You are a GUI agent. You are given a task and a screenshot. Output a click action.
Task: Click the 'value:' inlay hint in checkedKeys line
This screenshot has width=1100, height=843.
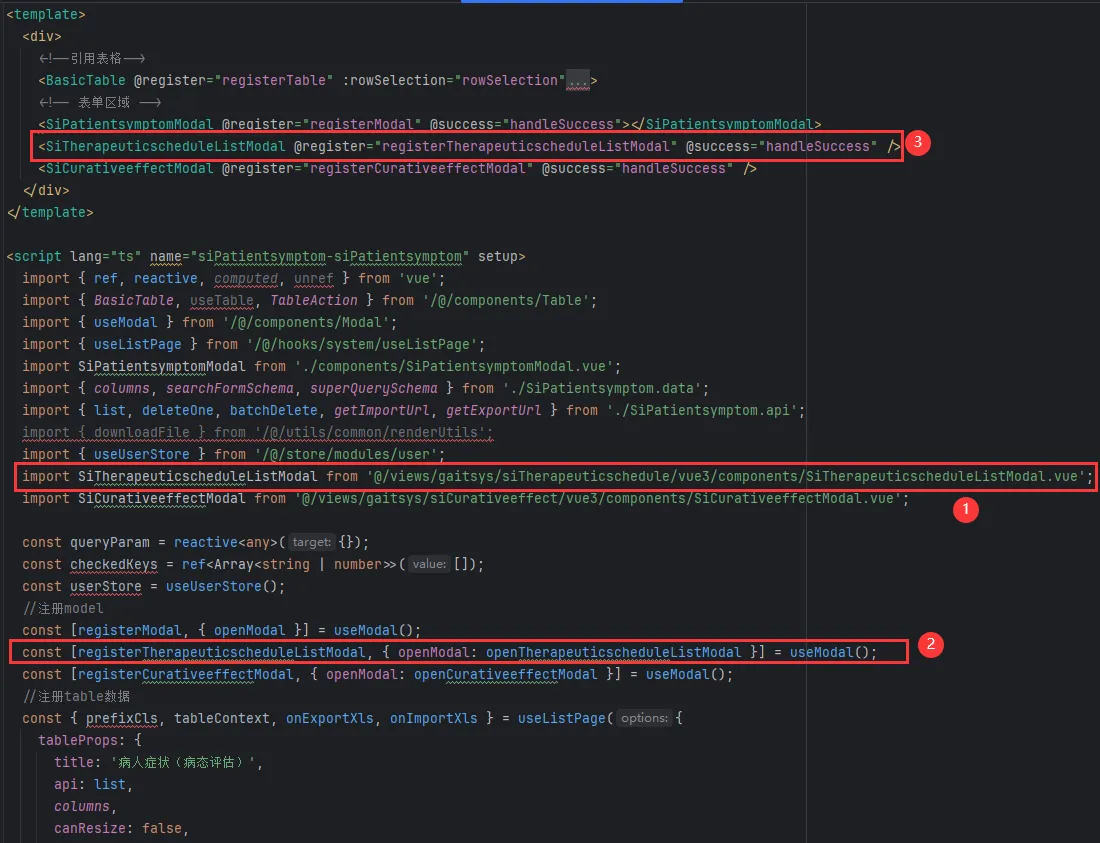[x=428, y=564]
